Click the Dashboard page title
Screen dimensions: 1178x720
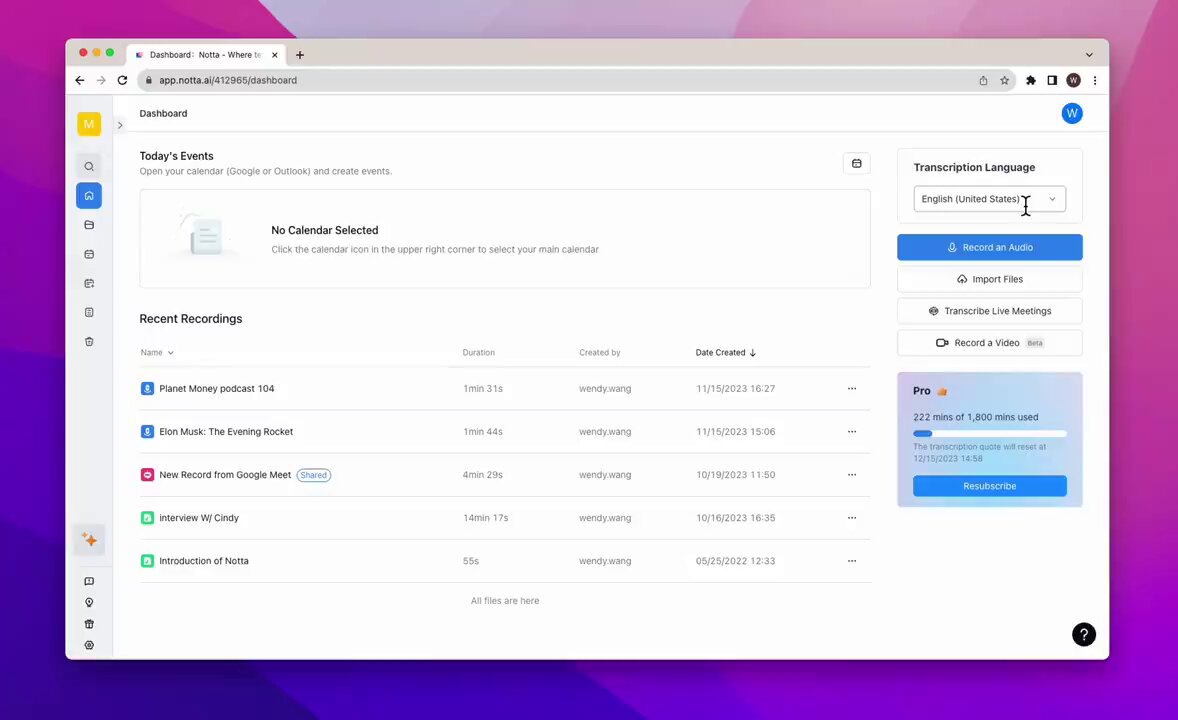tap(163, 113)
